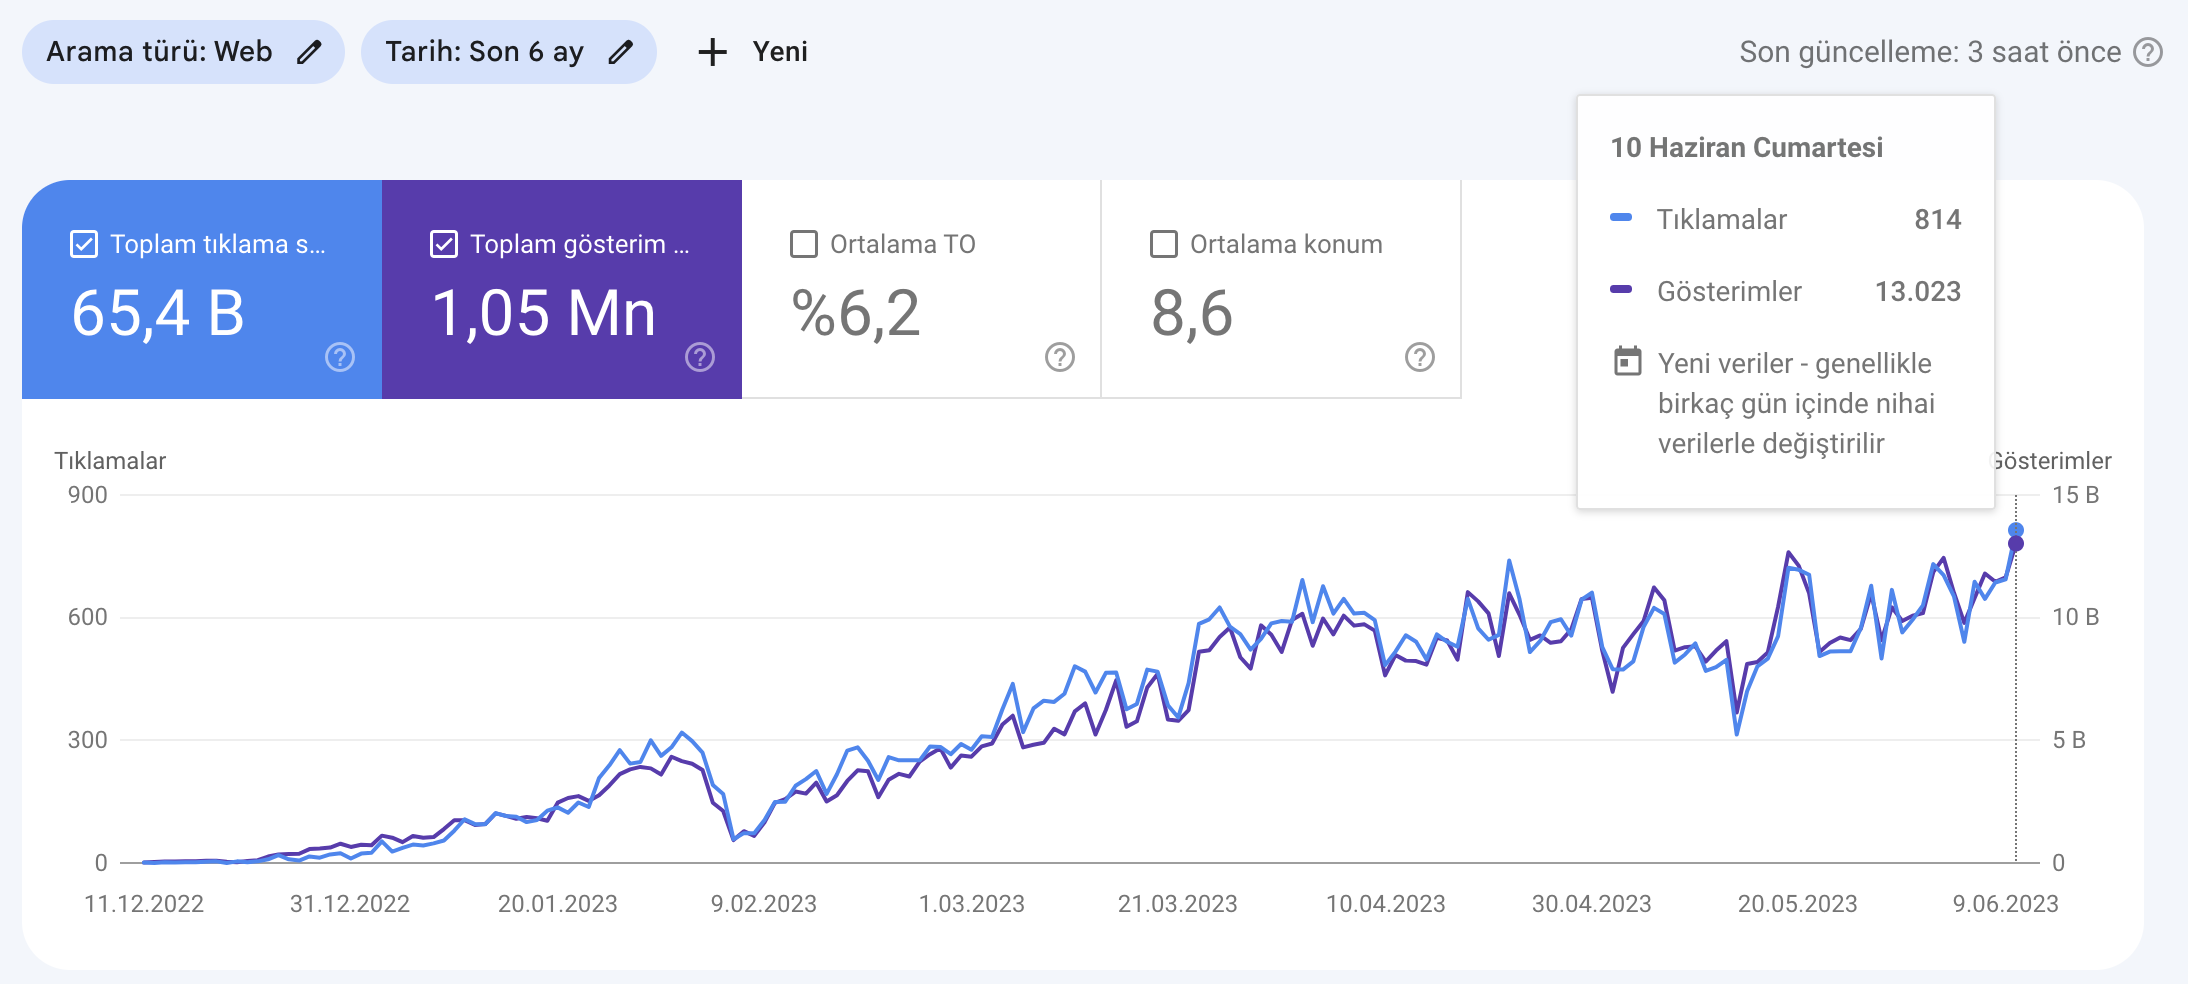Click the Yeni filter button
The height and width of the screenshot is (984, 2188).
[753, 52]
